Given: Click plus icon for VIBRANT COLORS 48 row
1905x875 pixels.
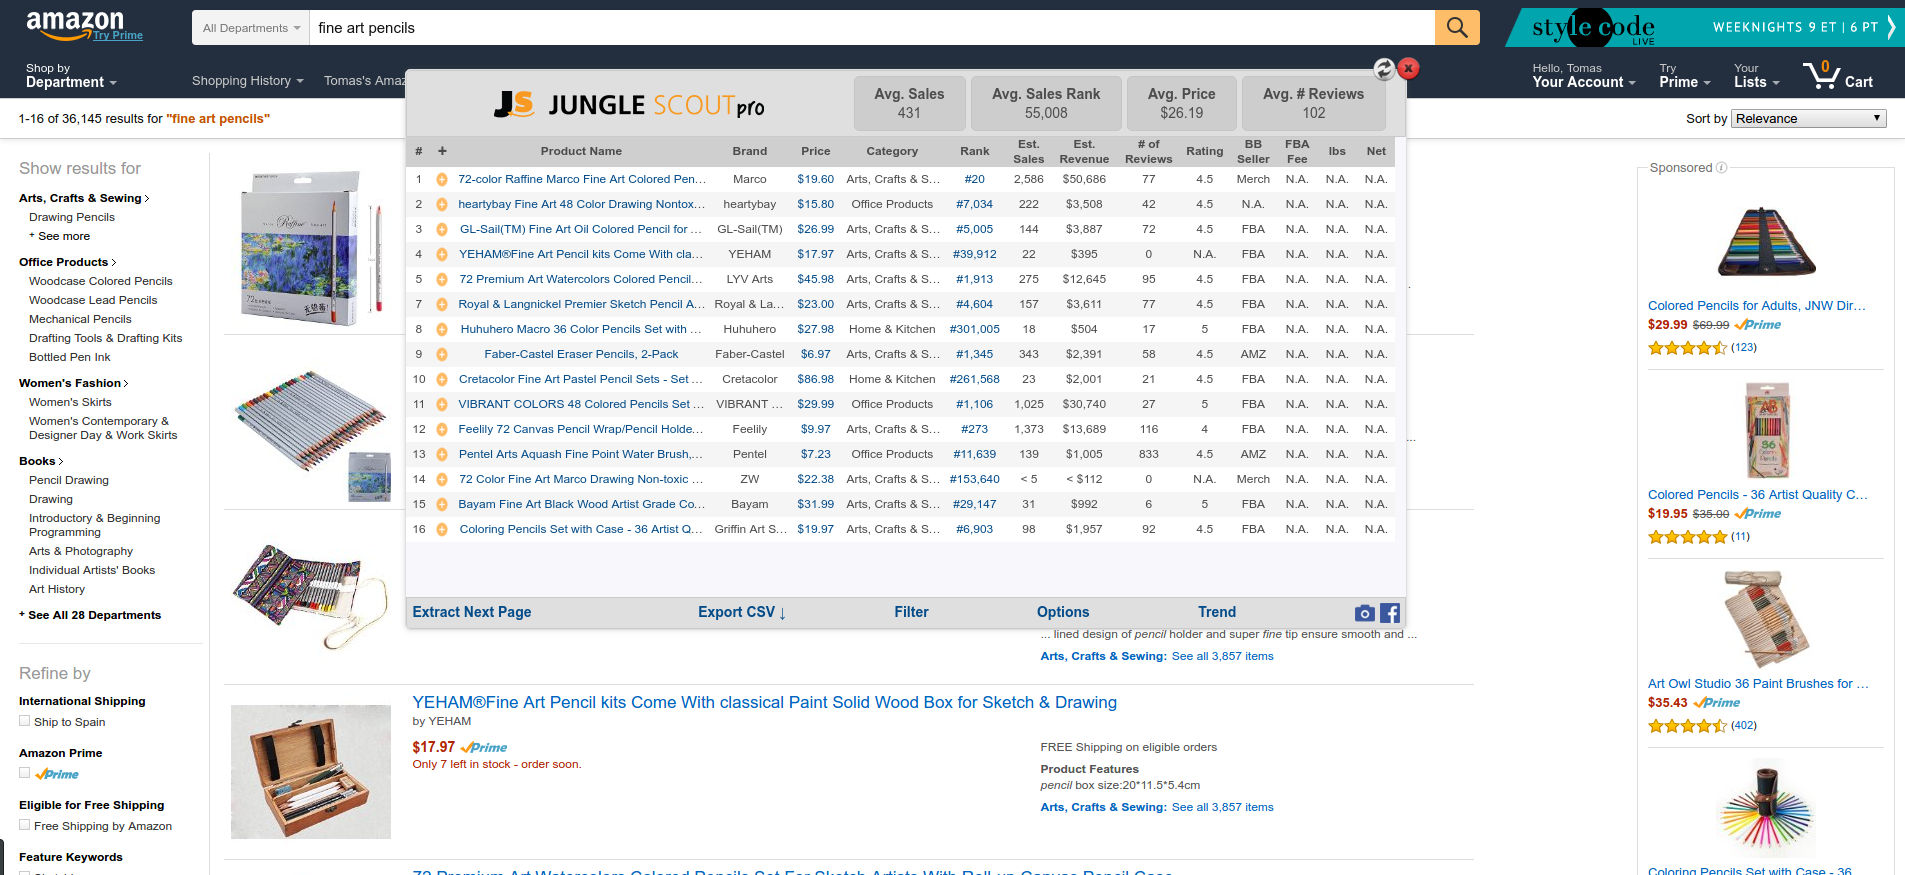Looking at the screenshot, I should click(442, 405).
